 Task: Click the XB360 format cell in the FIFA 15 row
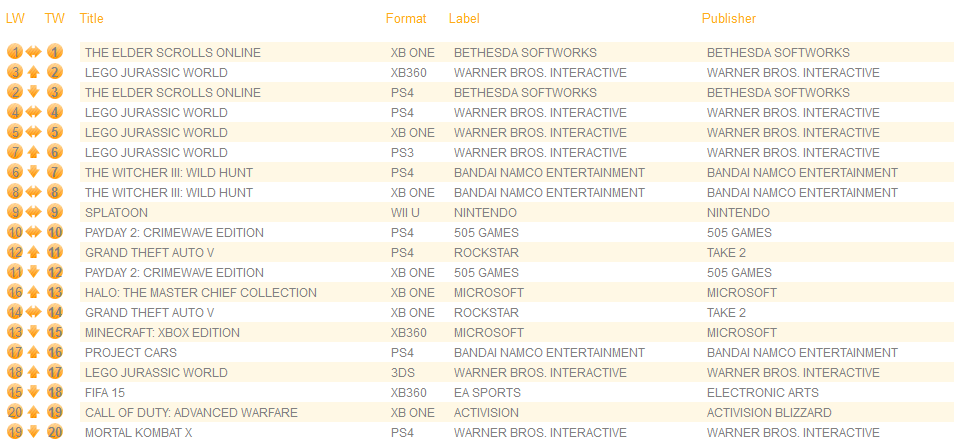coord(409,393)
